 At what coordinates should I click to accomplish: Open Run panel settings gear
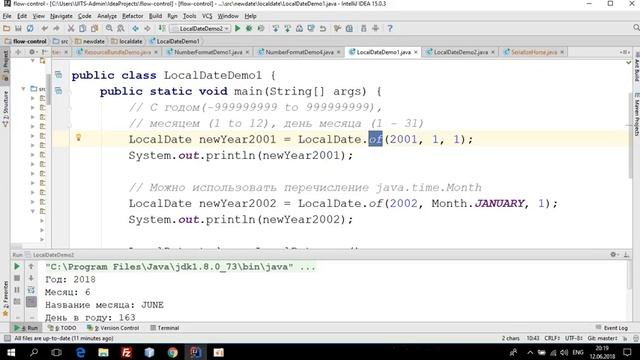pyautogui.click(x=613, y=254)
